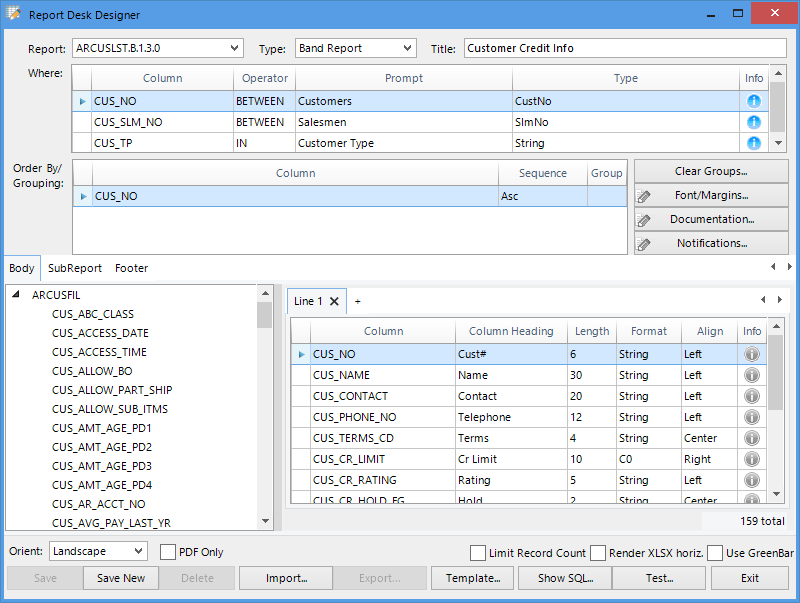The width and height of the screenshot is (800, 603).
Task: Click gray info icon for CUS_CONTACT row
Action: (751, 396)
